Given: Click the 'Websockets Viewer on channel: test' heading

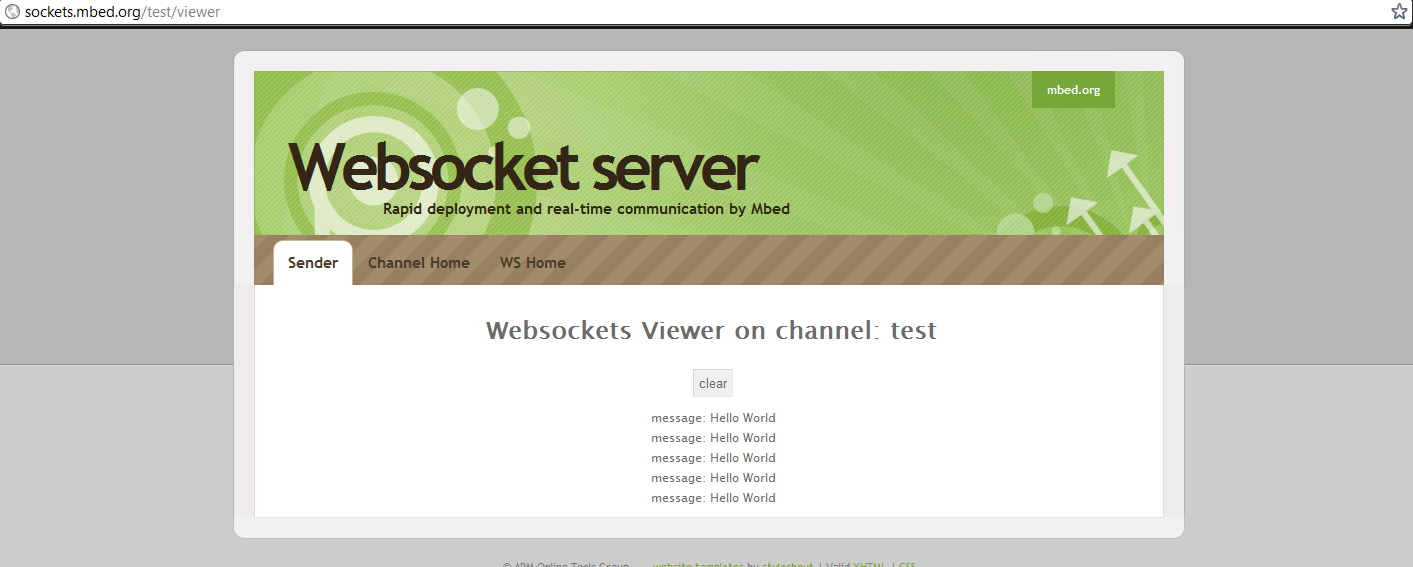Looking at the screenshot, I should [711, 330].
